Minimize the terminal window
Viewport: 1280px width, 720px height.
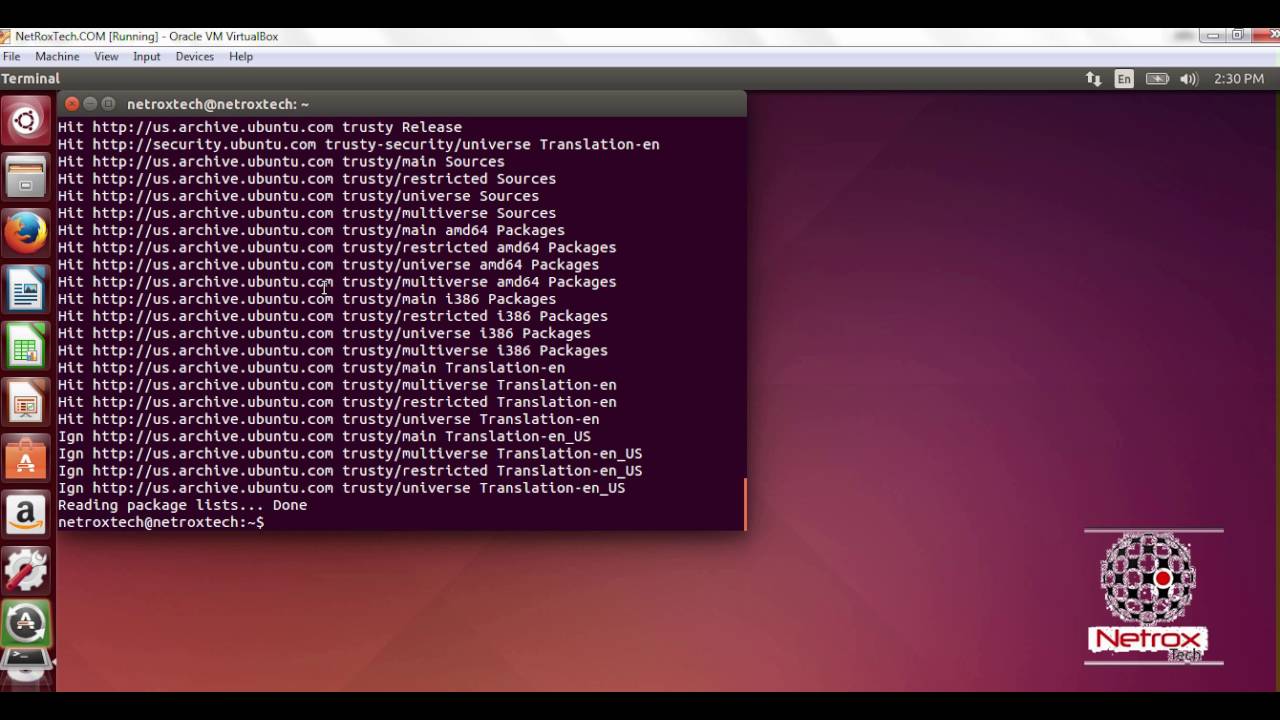point(89,103)
